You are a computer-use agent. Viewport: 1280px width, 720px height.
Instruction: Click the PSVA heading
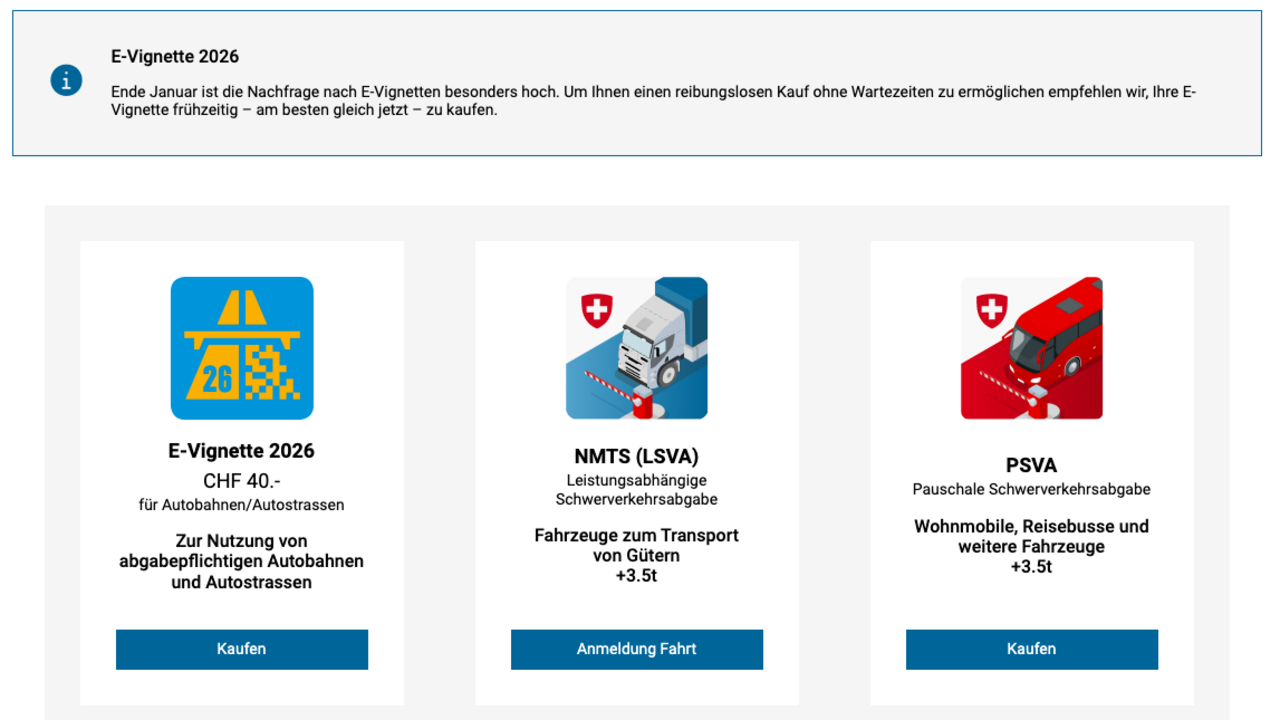[x=1031, y=465]
